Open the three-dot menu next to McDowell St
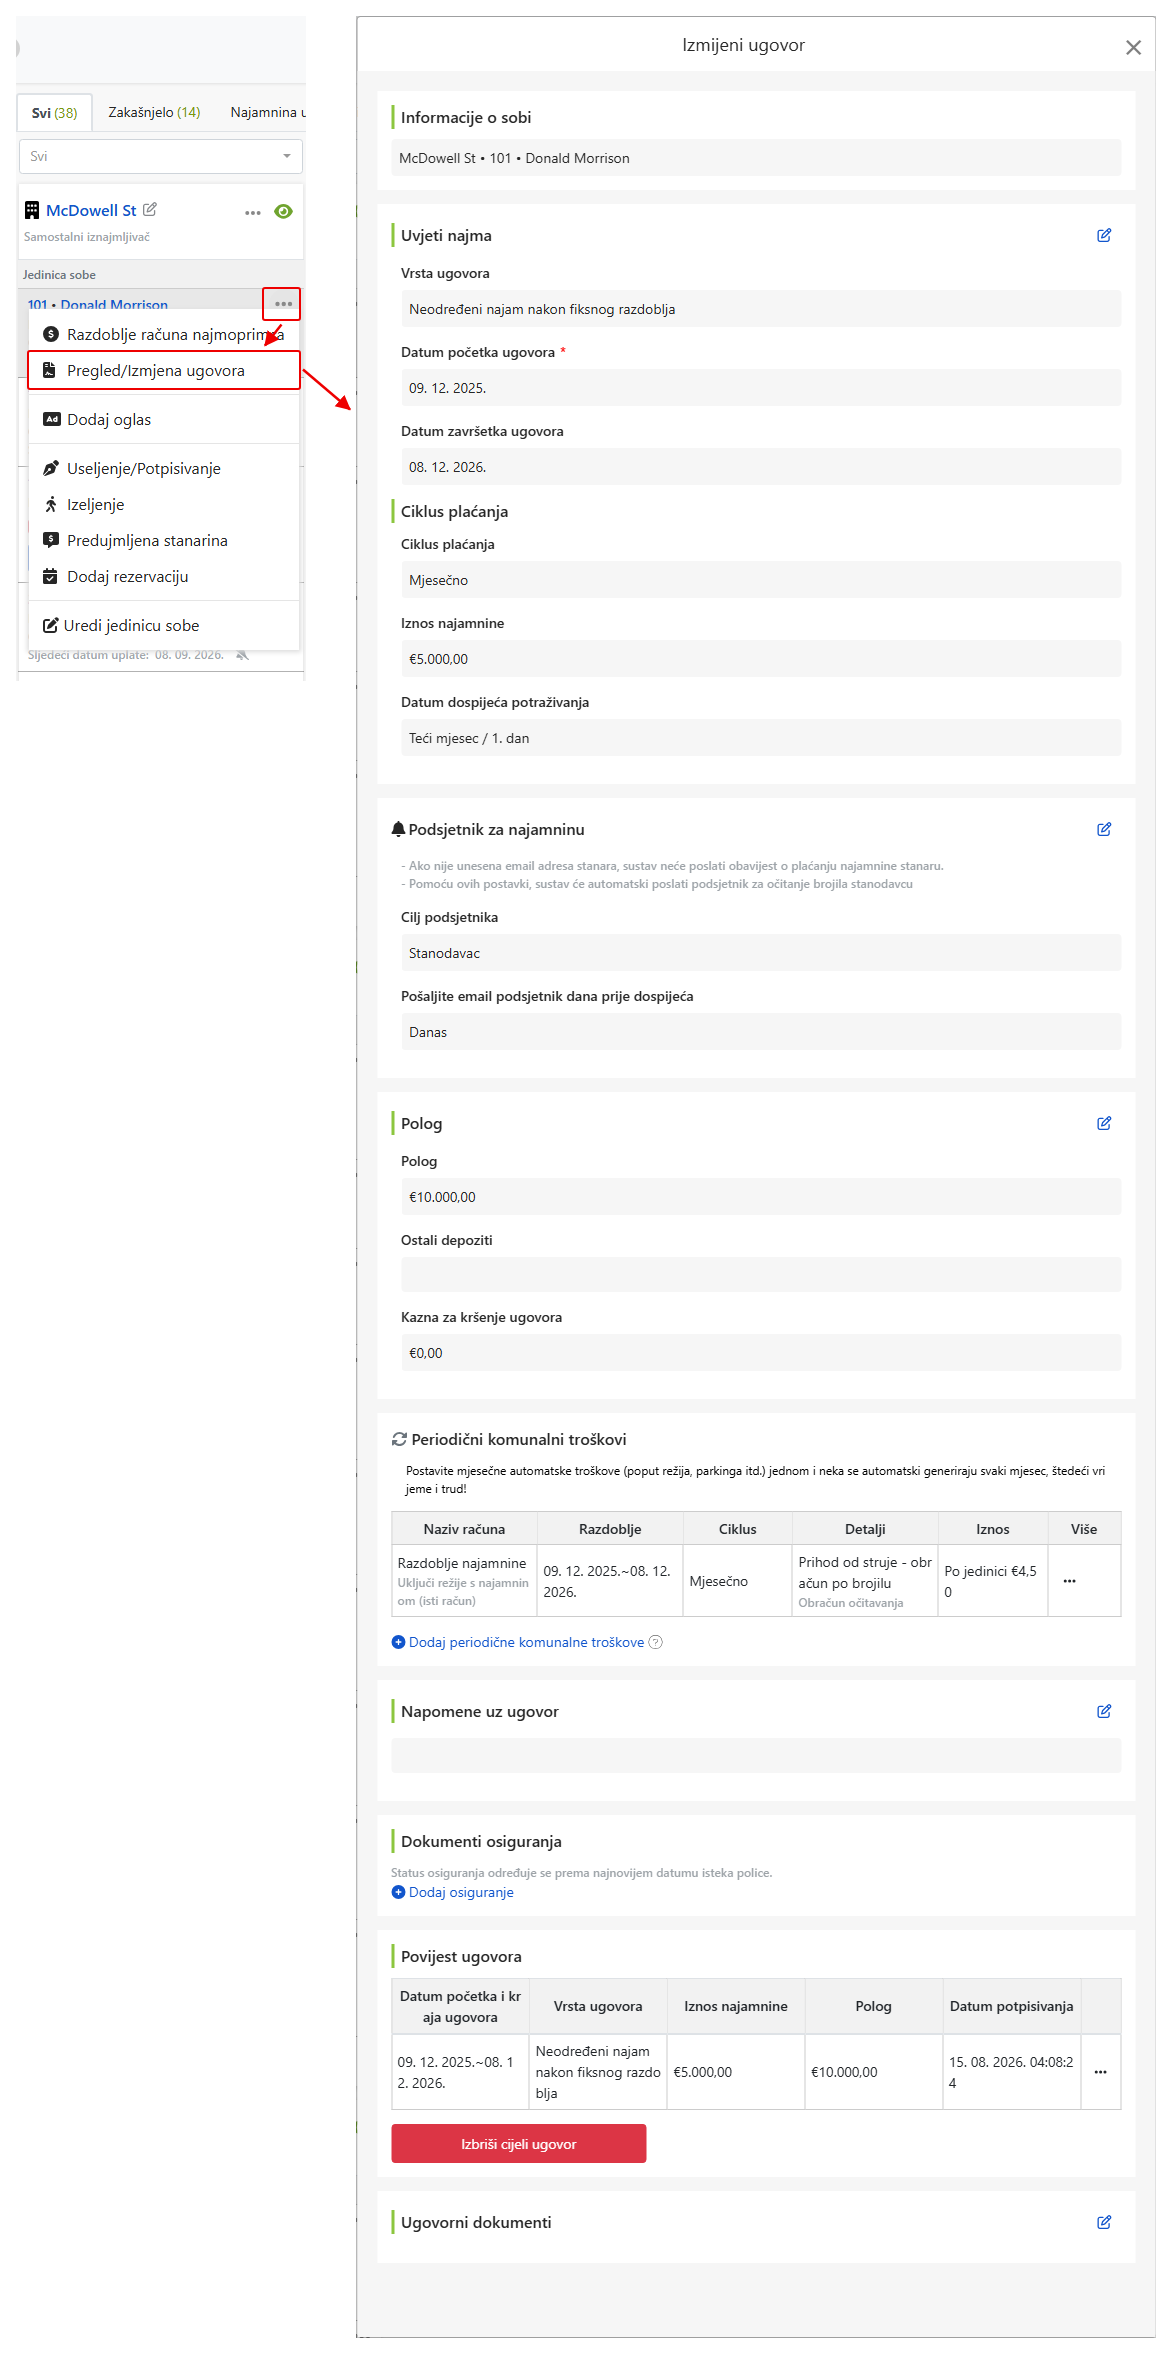Screen dimensions: 1172x2354 (253, 212)
